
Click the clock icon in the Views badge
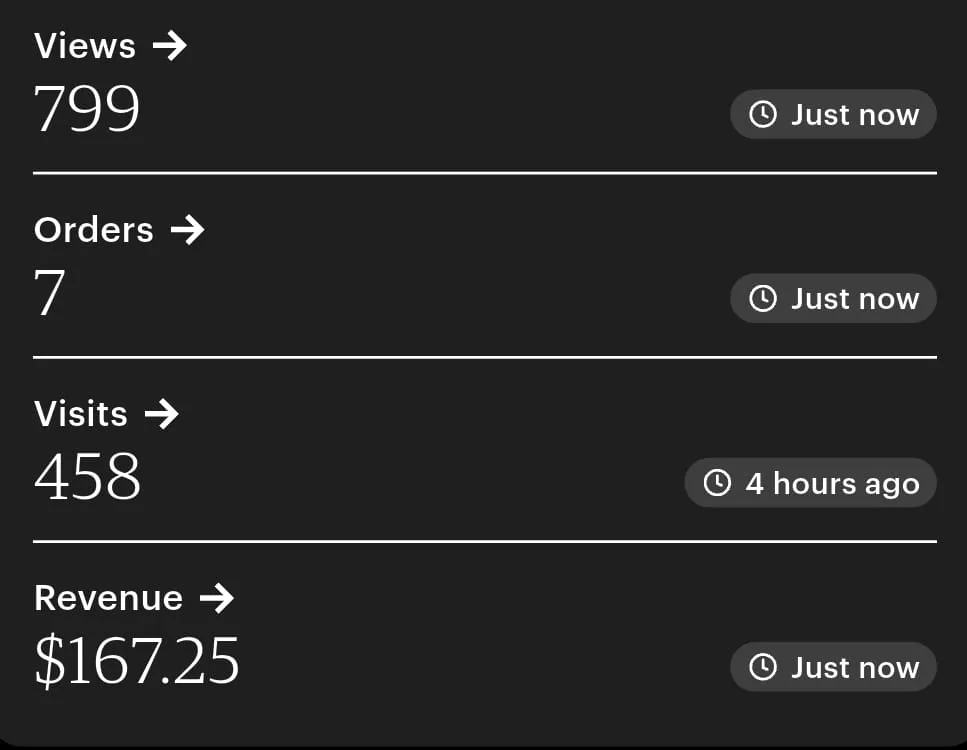click(763, 114)
